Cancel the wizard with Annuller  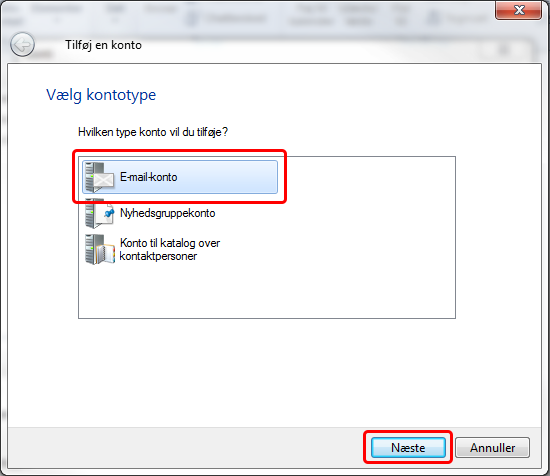(x=492, y=448)
